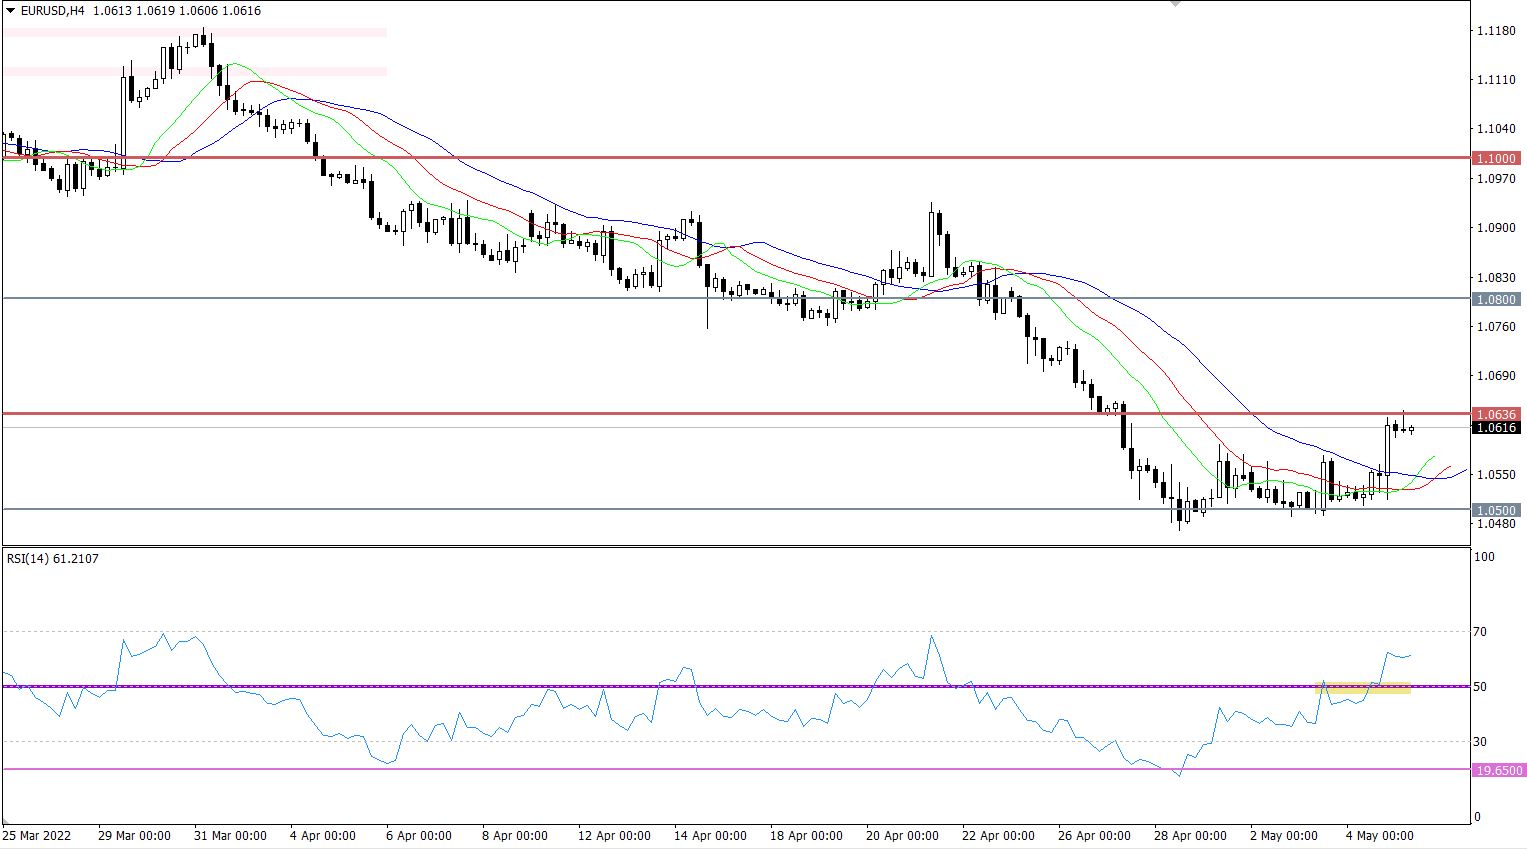Select the 1.0800 gray price level label
Image resolution: width=1527 pixels, height=849 pixels.
pos(1497,299)
